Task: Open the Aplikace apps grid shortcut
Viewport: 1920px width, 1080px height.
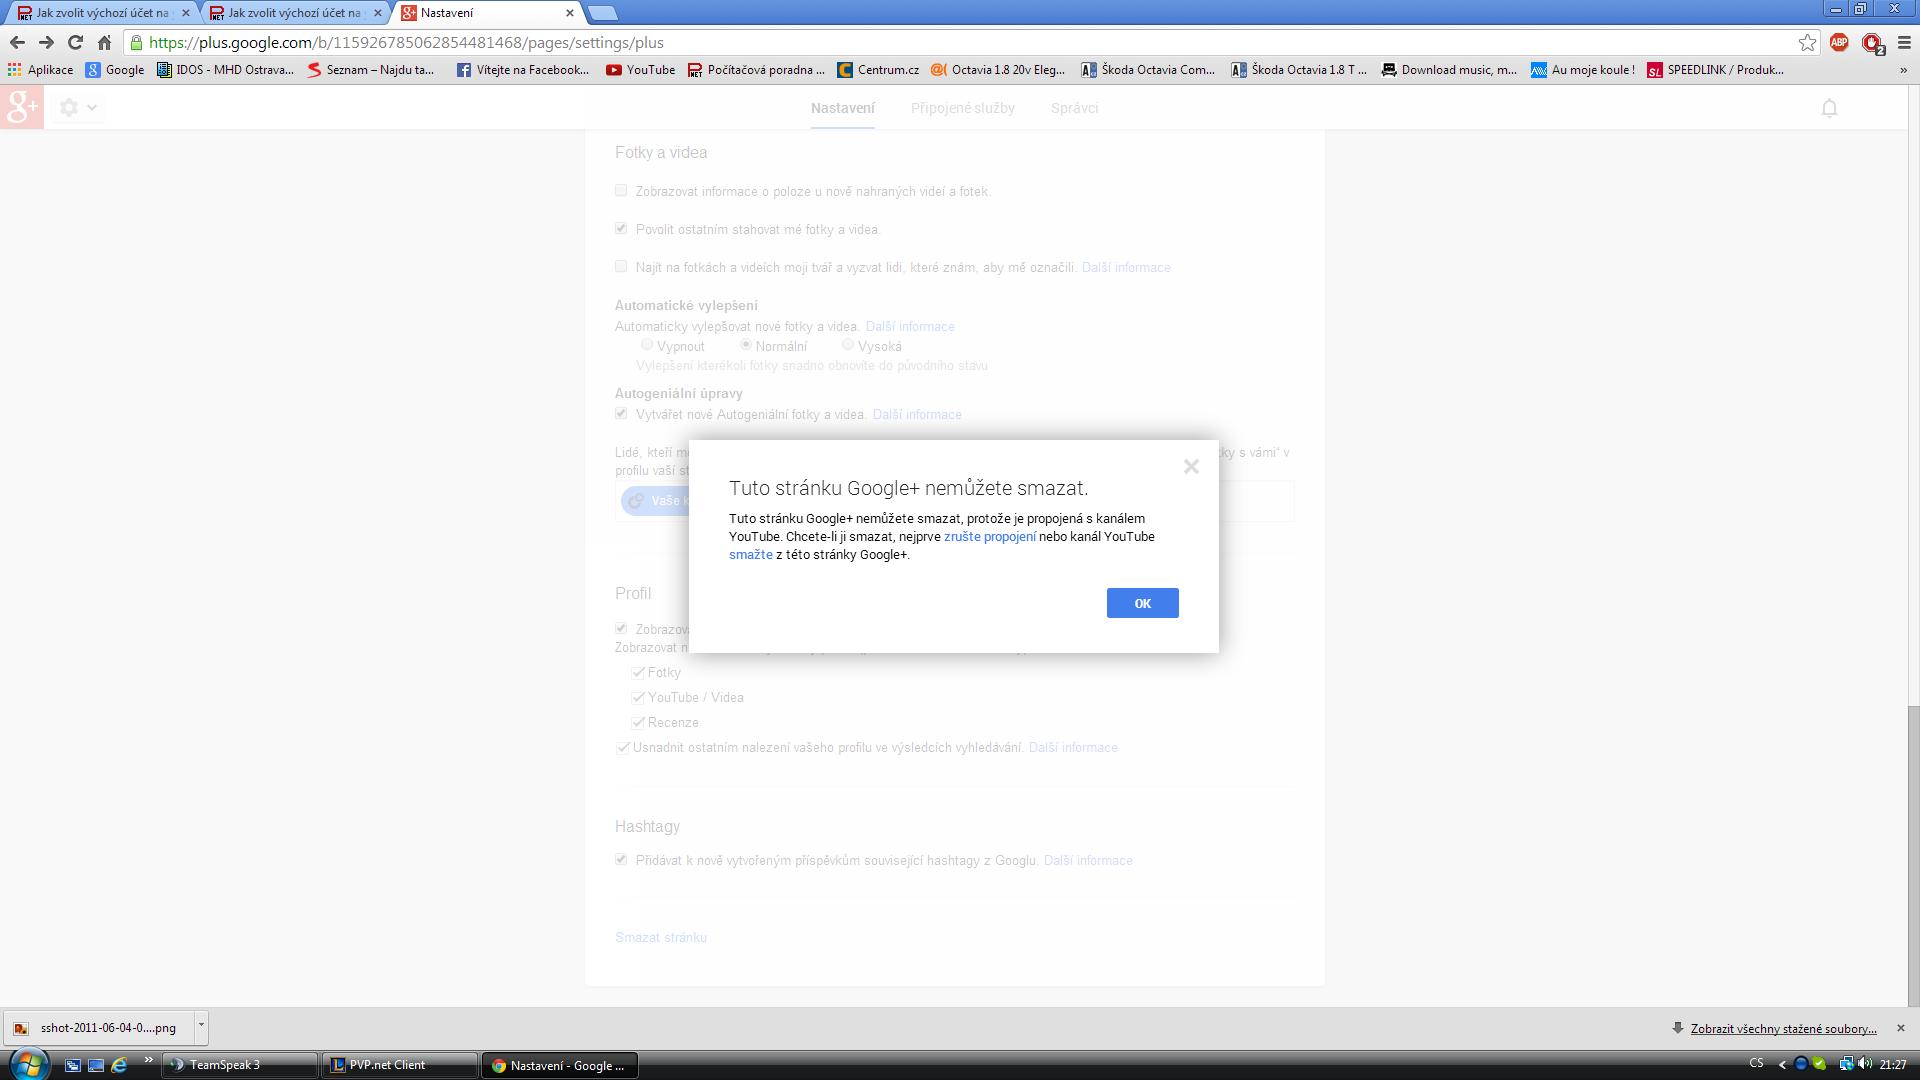Action: click(40, 70)
